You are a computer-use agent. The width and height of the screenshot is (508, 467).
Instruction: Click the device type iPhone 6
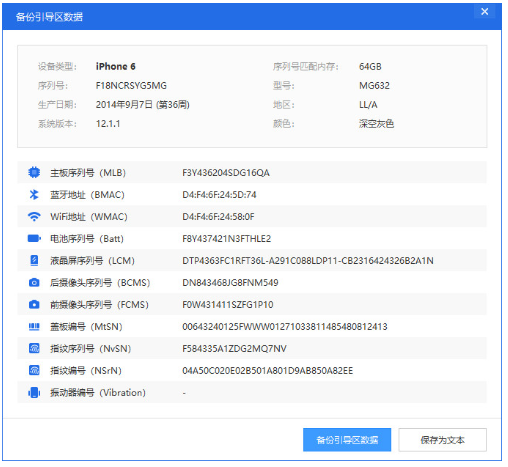pos(116,66)
